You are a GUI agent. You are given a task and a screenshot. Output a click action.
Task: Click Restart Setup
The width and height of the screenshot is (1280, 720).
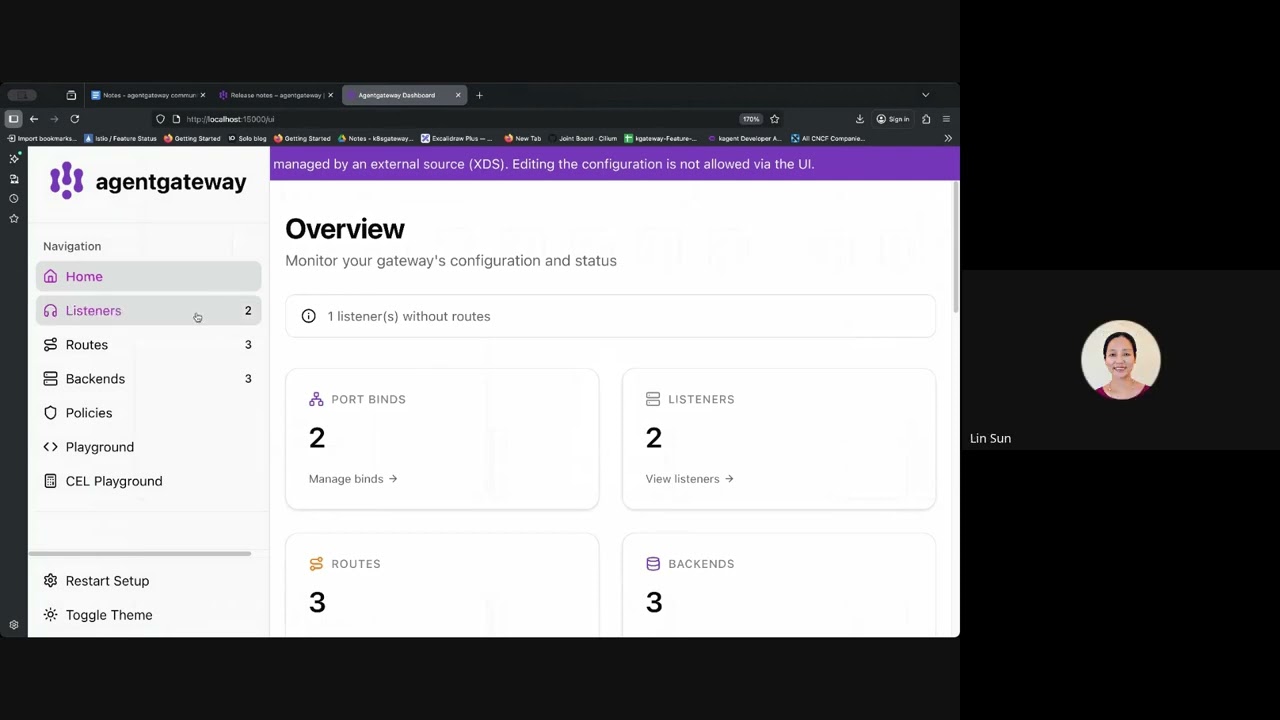click(148, 580)
